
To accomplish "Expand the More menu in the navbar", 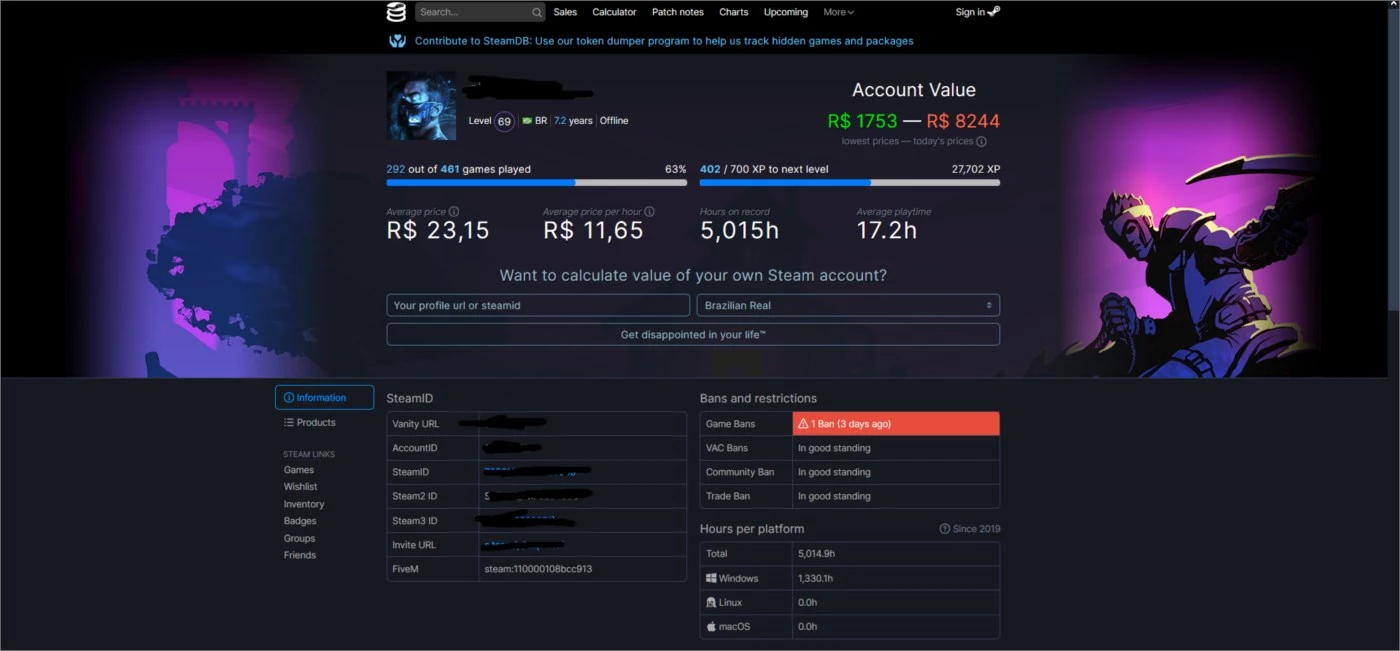I will 838,12.
